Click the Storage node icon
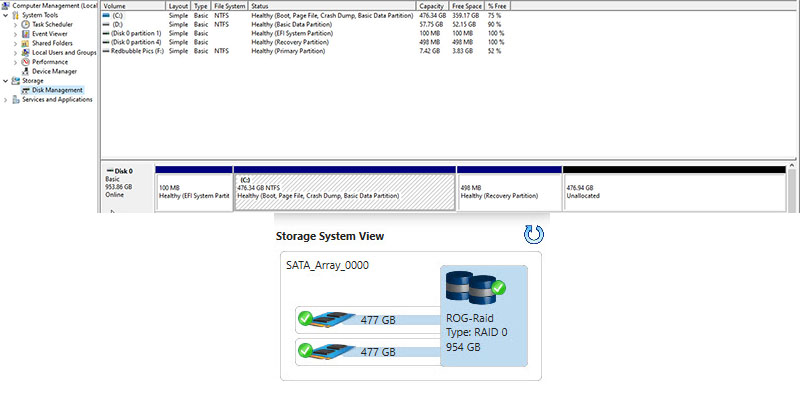 tap(16, 81)
